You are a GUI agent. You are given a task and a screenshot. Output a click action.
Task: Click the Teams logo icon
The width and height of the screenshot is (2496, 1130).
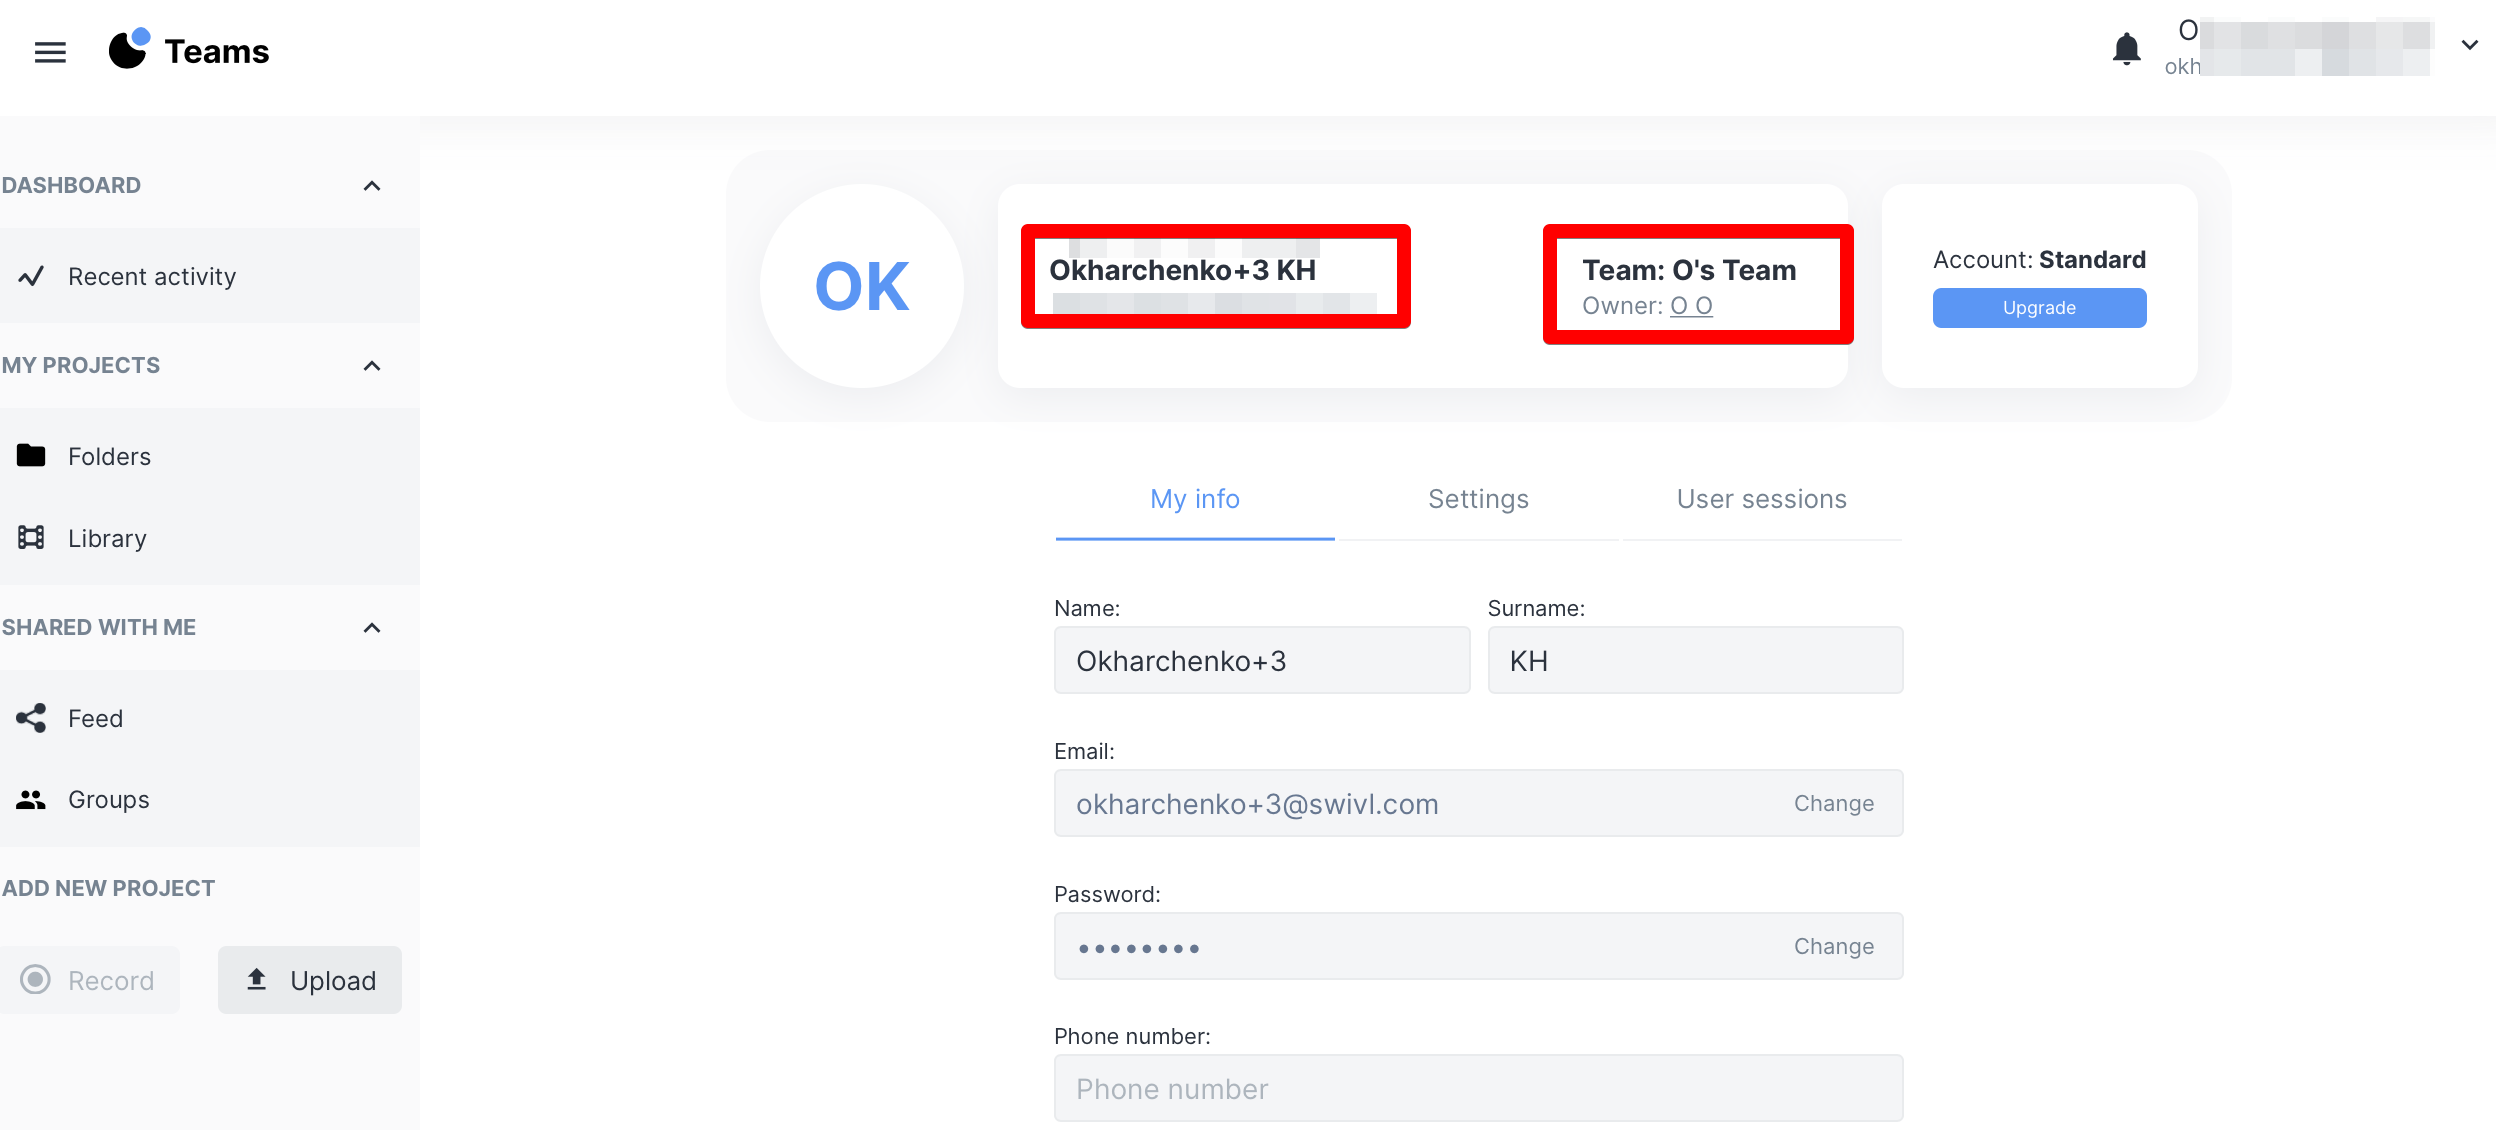(x=129, y=49)
